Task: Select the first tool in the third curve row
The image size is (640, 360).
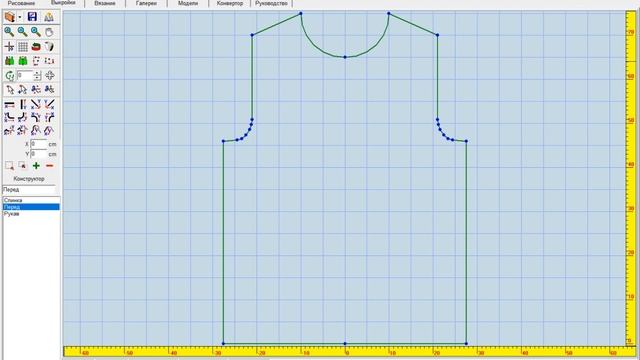Action: click(x=9, y=131)
